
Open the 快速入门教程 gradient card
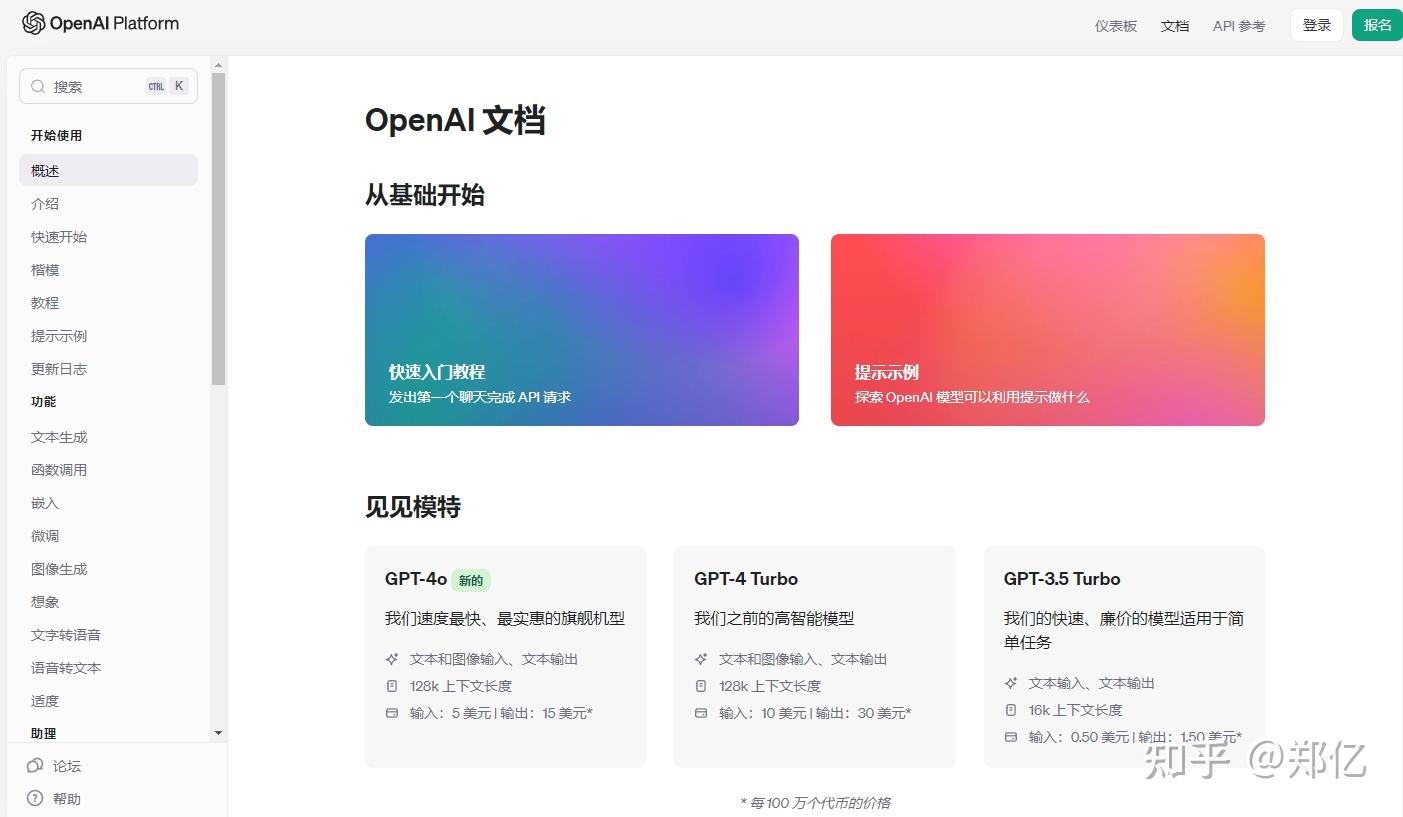pyautogui.click(x=582, y=330)
